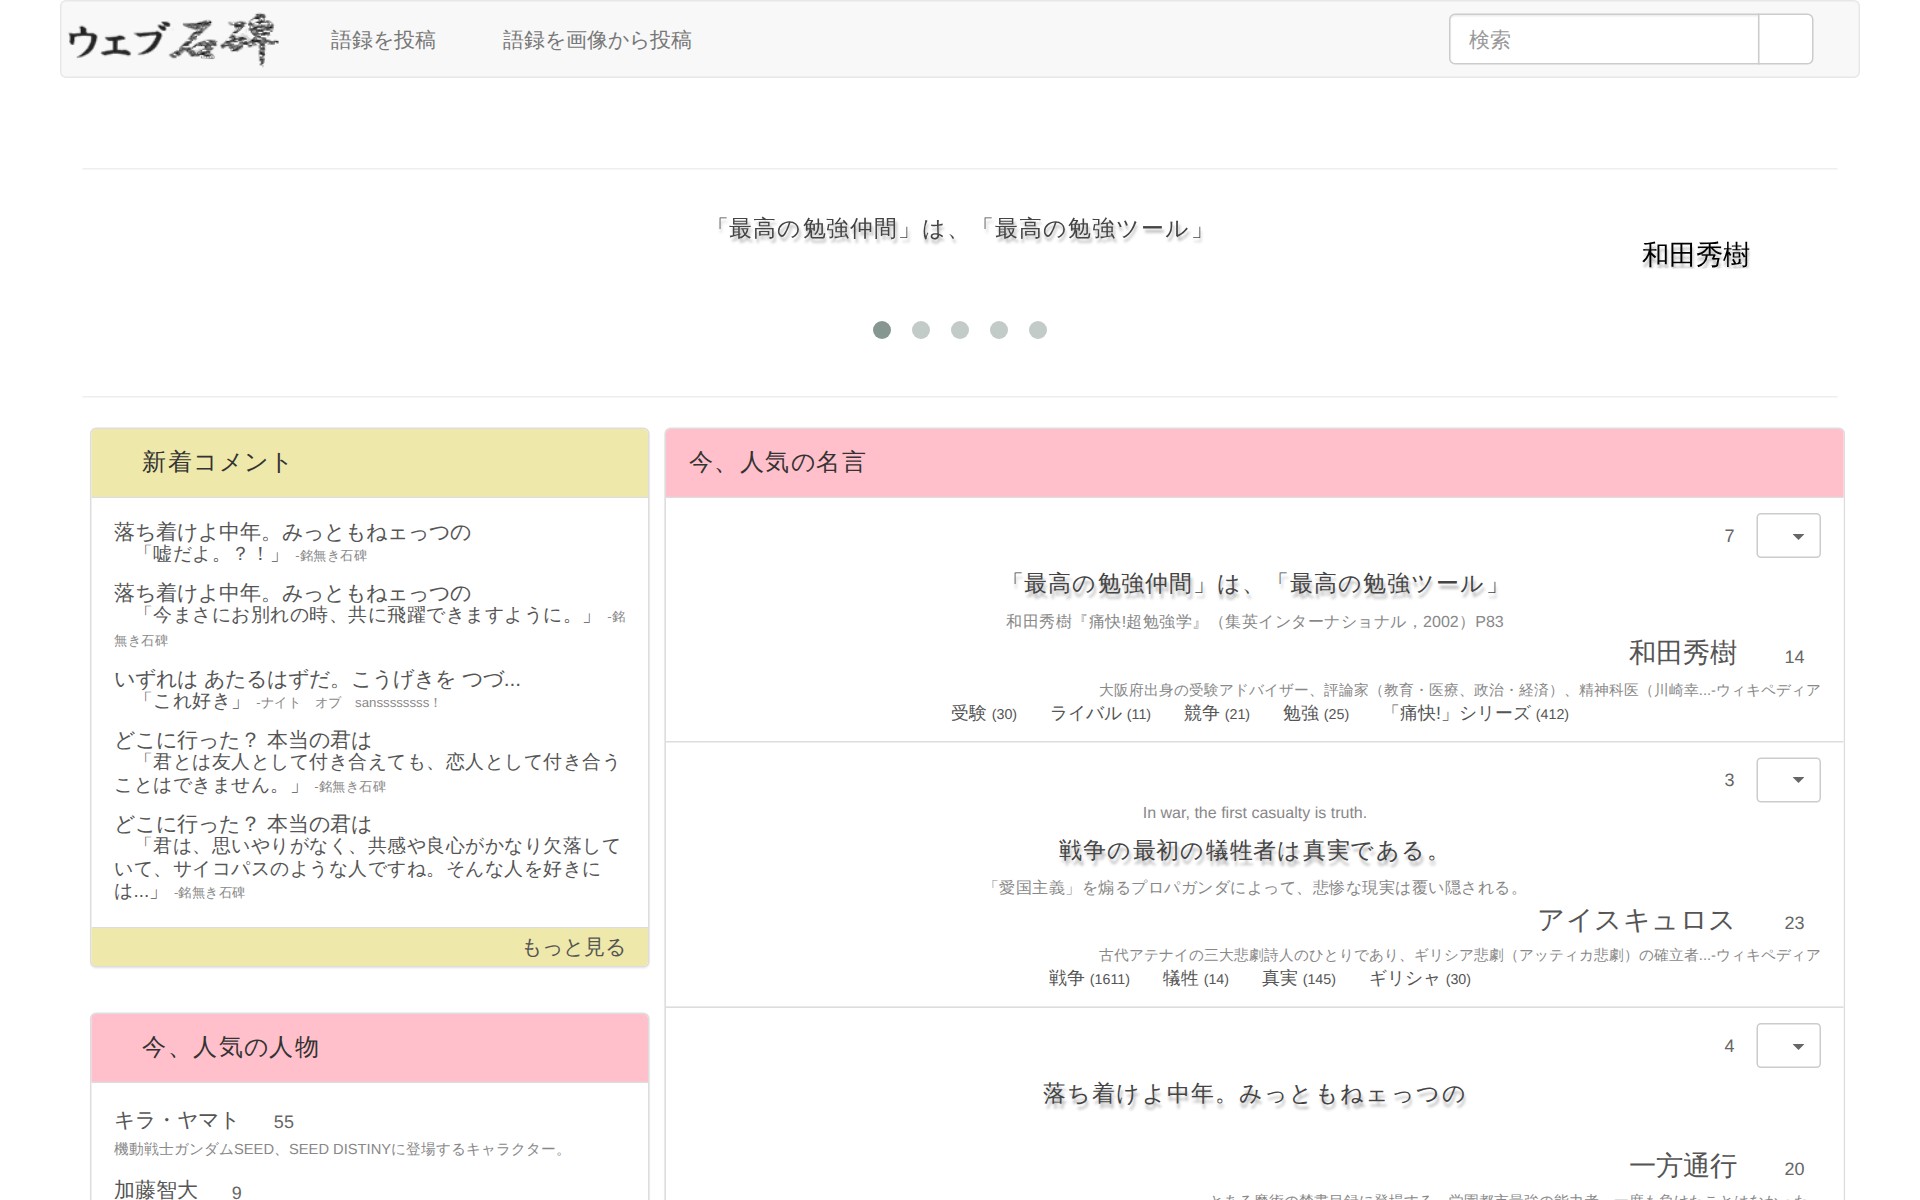The width and height of the screenshot is (1920, 1200).
Task: Open the 語録を画像から投稿 nav item
Action: 596,40
